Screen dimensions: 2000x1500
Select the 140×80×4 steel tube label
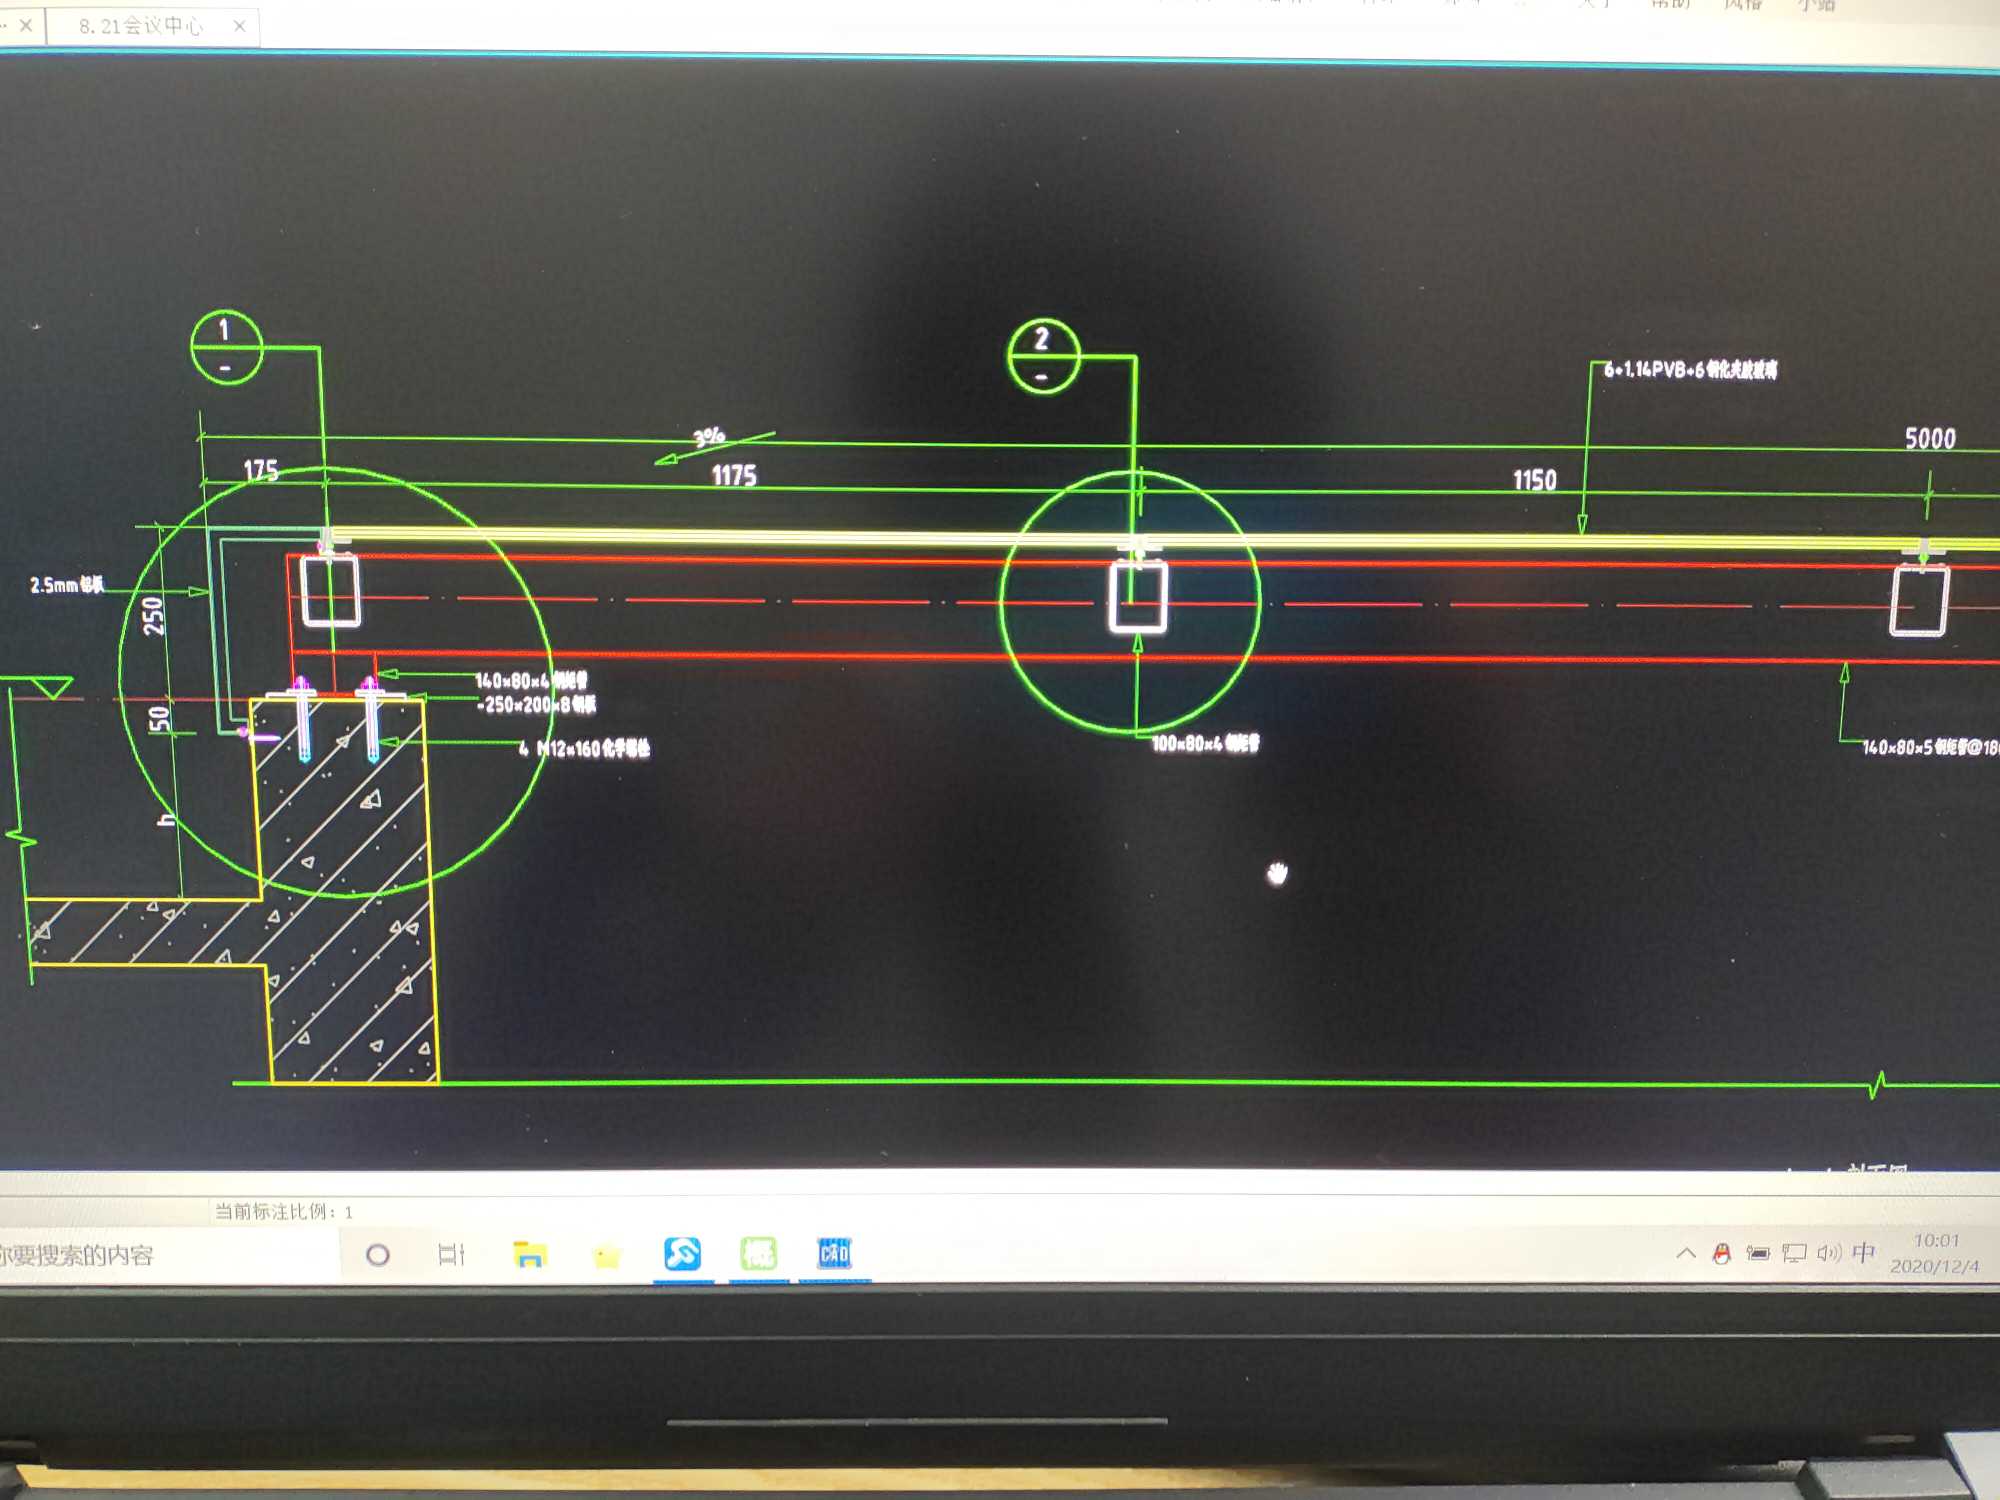tap(531, 681)
